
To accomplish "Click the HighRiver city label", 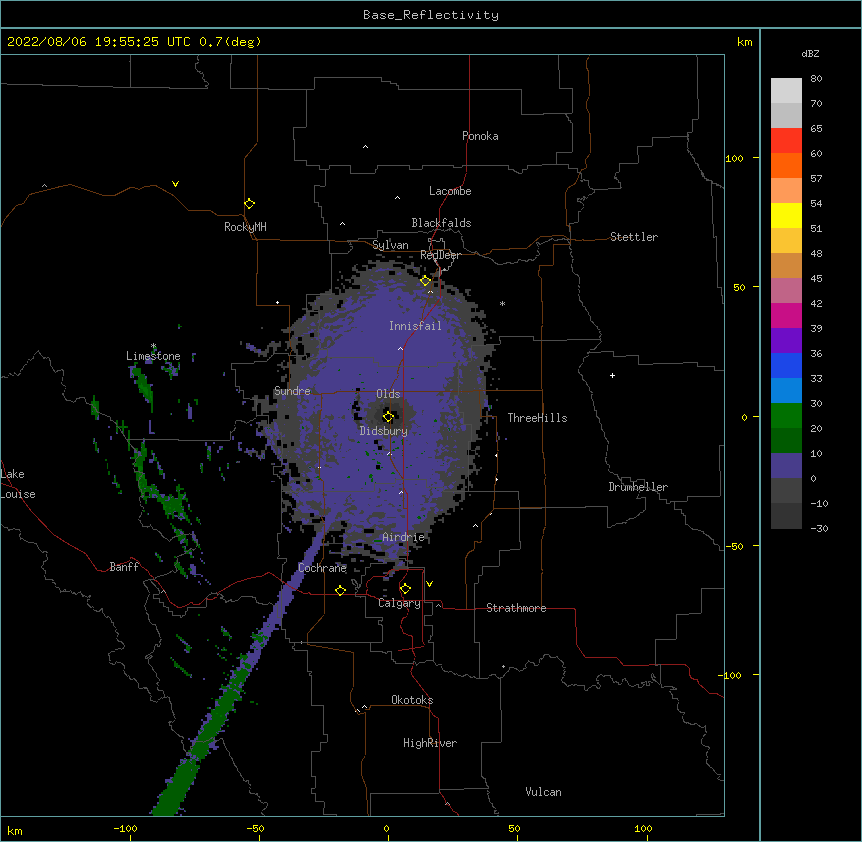I will pyautogui.click(x=430, y=743).
